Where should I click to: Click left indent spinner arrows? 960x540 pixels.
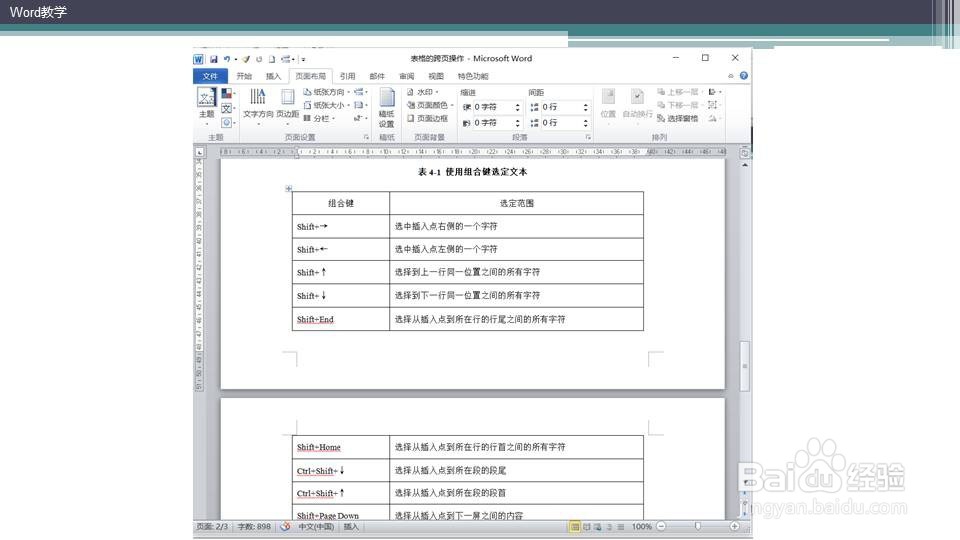[x=518, y=107]
